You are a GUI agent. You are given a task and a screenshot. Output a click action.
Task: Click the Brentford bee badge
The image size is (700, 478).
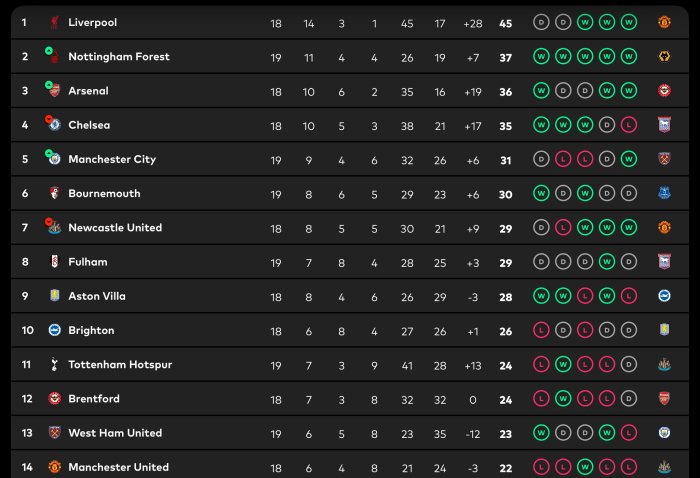[x=54, y=399]
